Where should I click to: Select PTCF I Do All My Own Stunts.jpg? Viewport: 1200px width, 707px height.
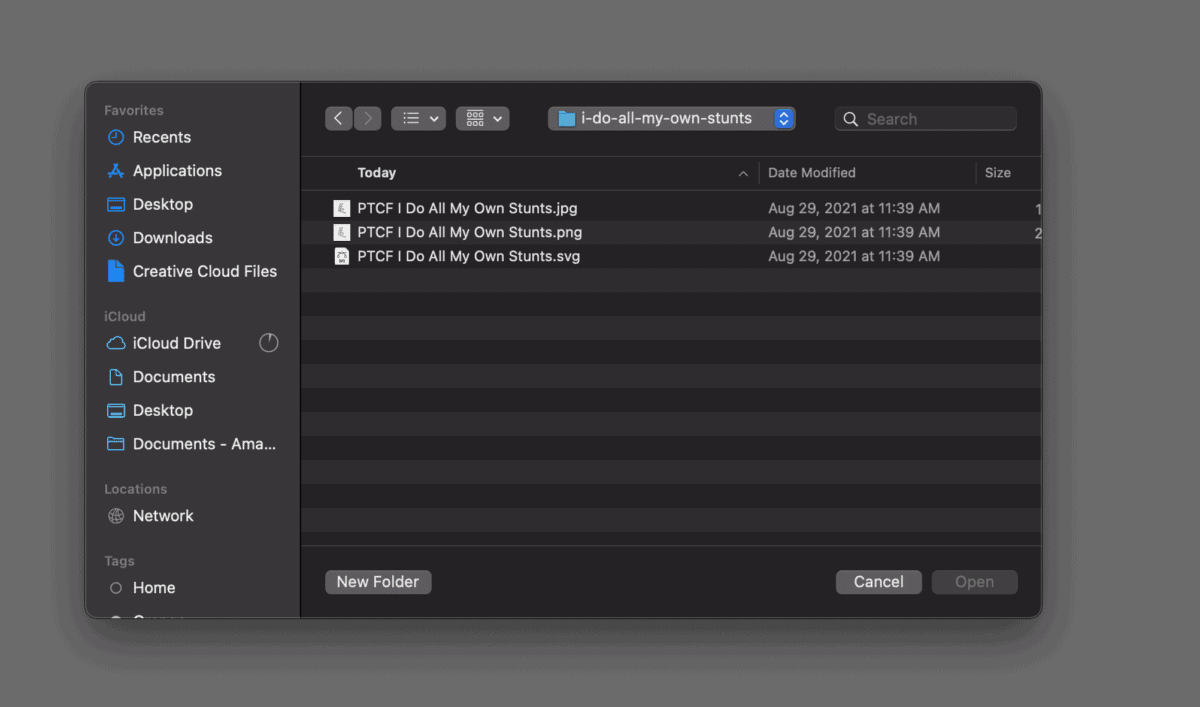point(467,209)
